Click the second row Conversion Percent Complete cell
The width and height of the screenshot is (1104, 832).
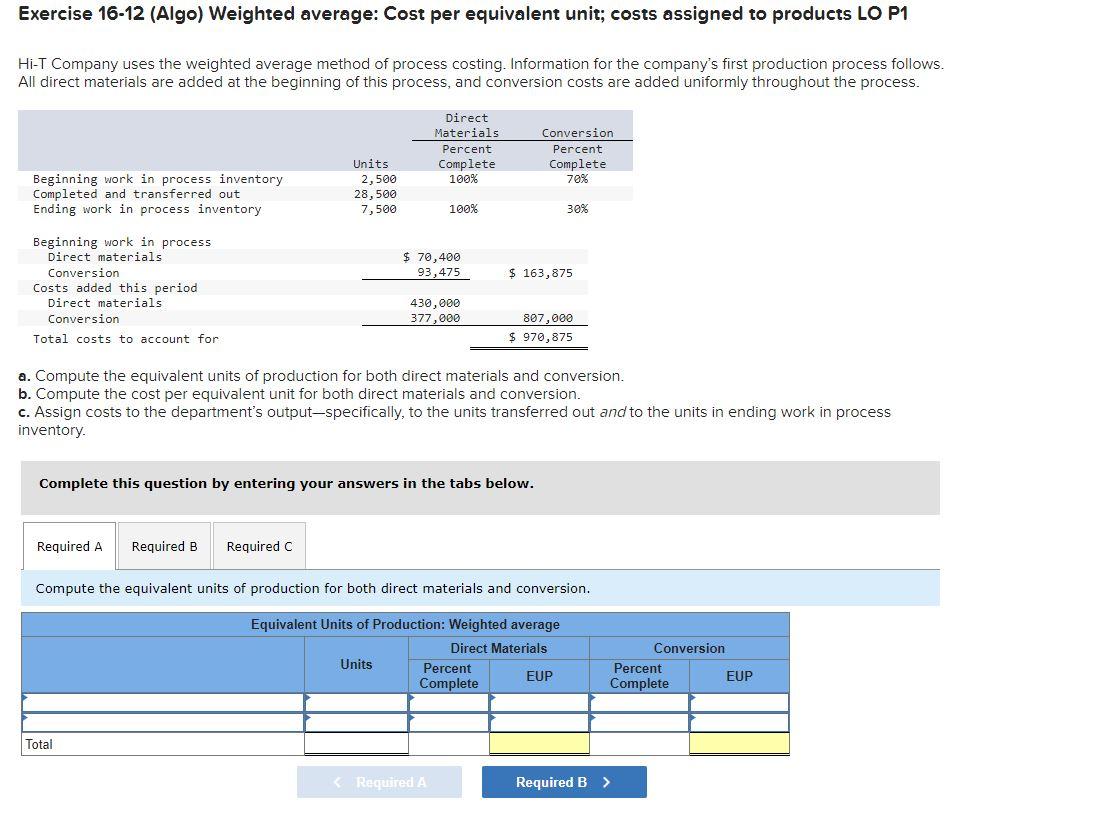[640, 722]
